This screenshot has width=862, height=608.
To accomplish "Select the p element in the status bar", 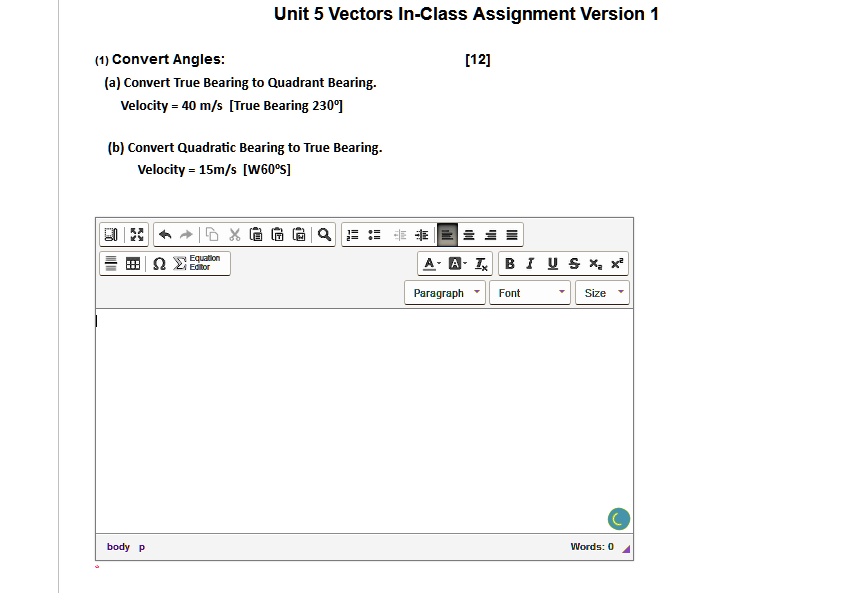I will 140,546.
